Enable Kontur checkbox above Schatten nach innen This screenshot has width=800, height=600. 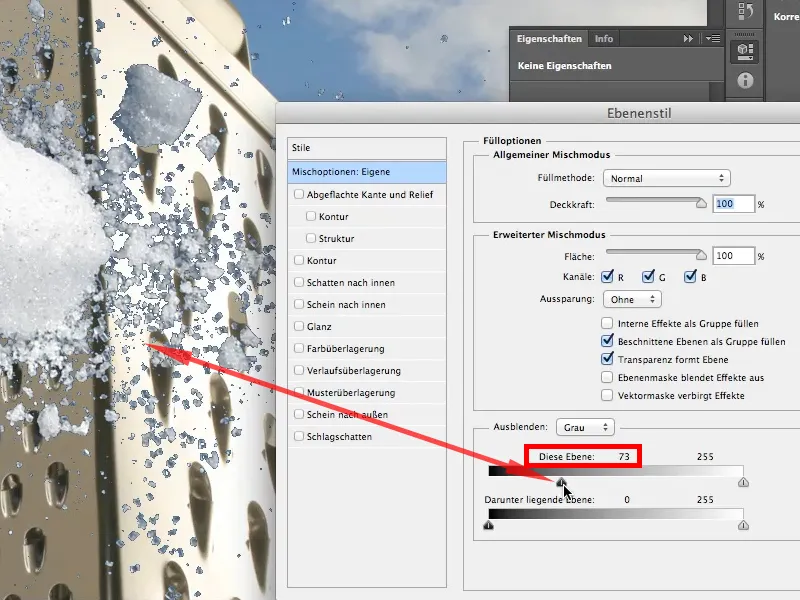coord(299,260)
